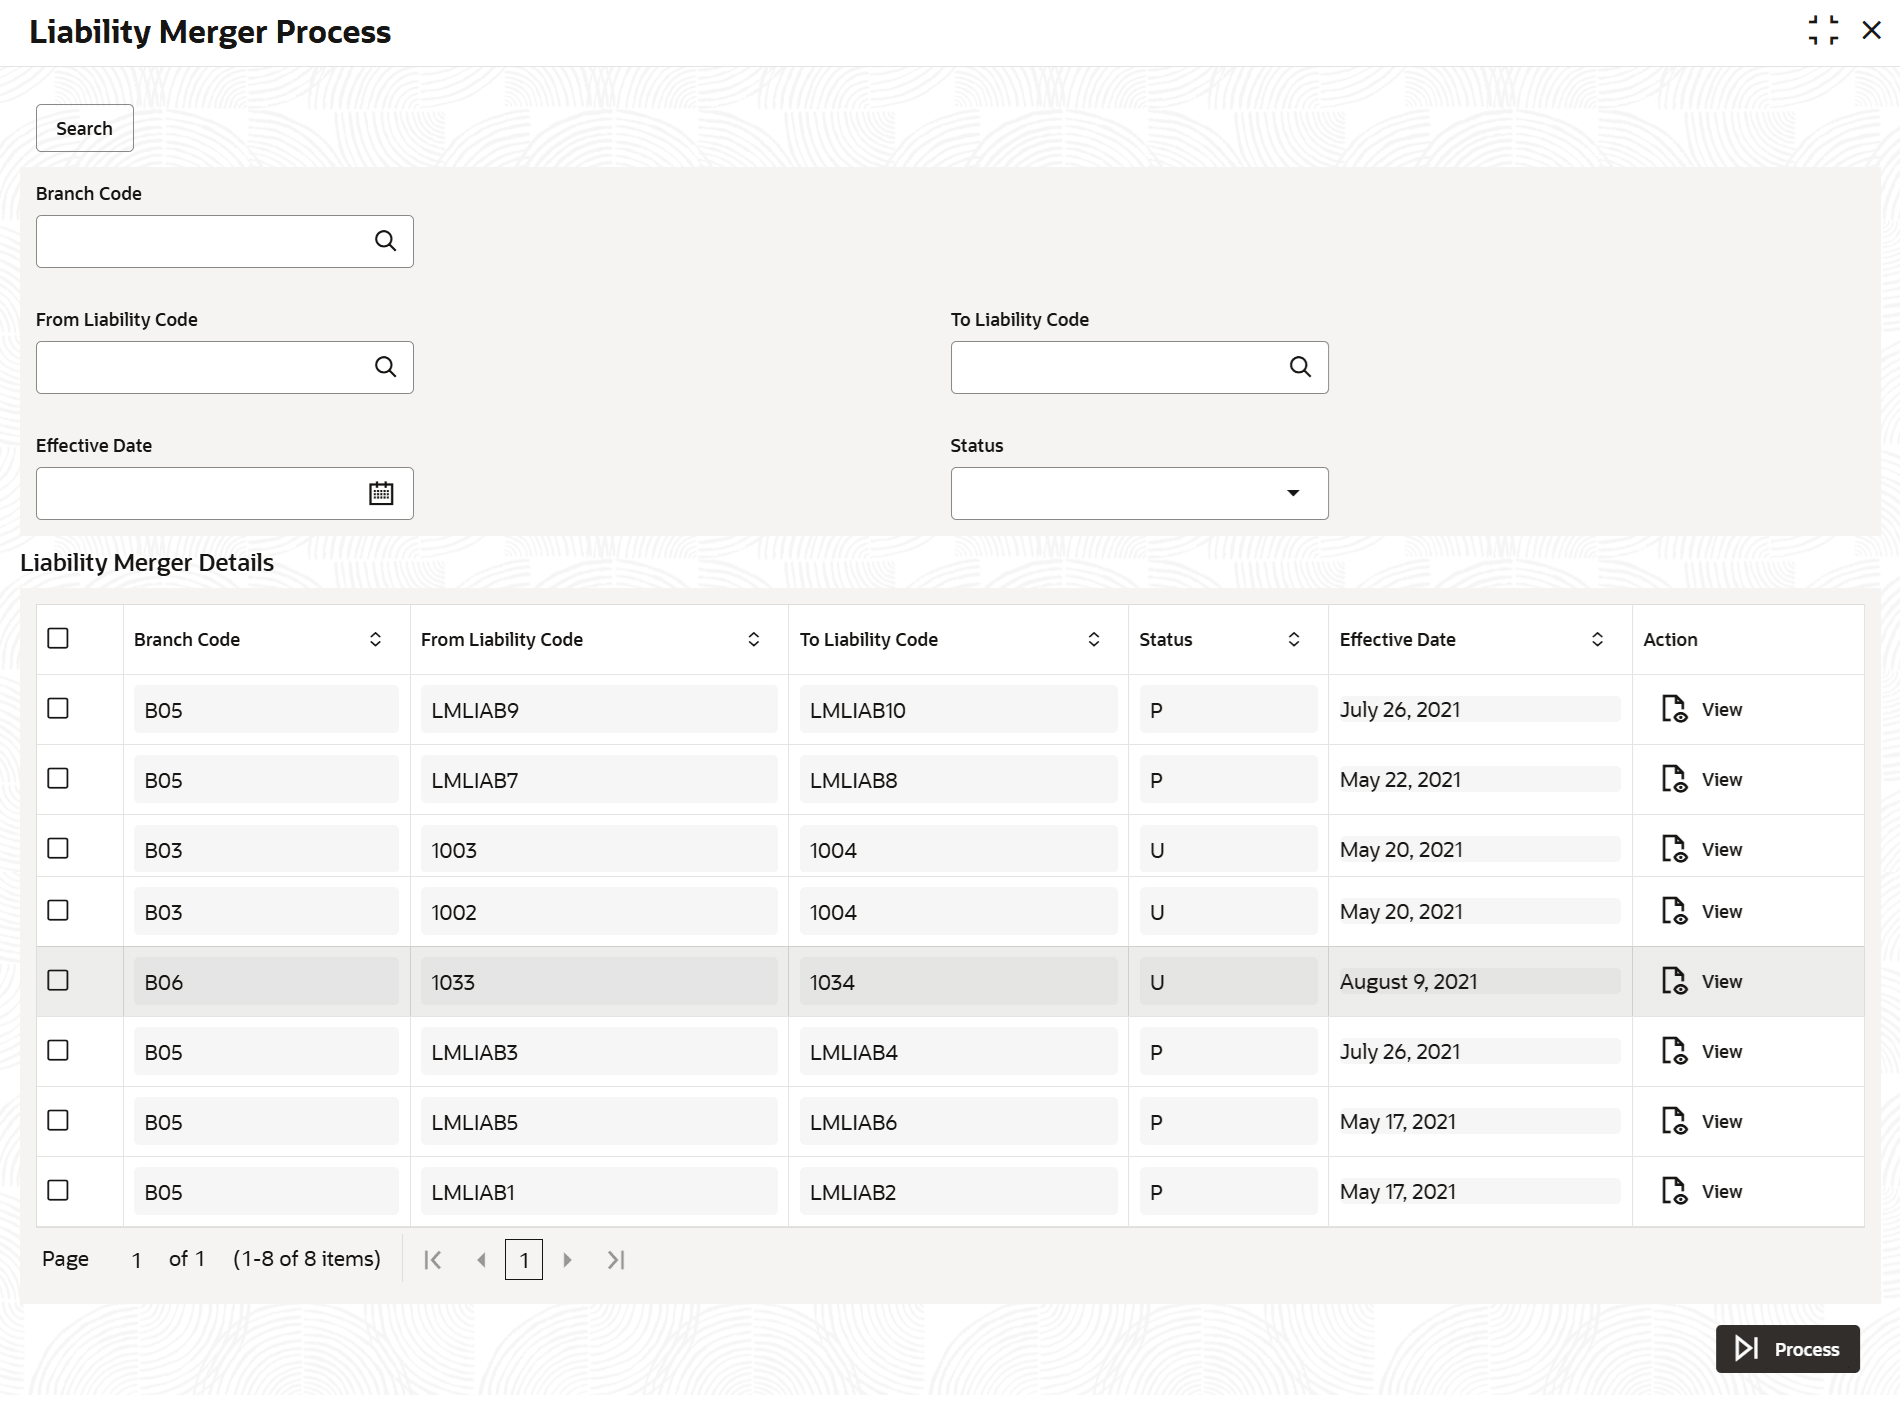View the LMLIAB1 merger record

click(x=1702, y=1191)
